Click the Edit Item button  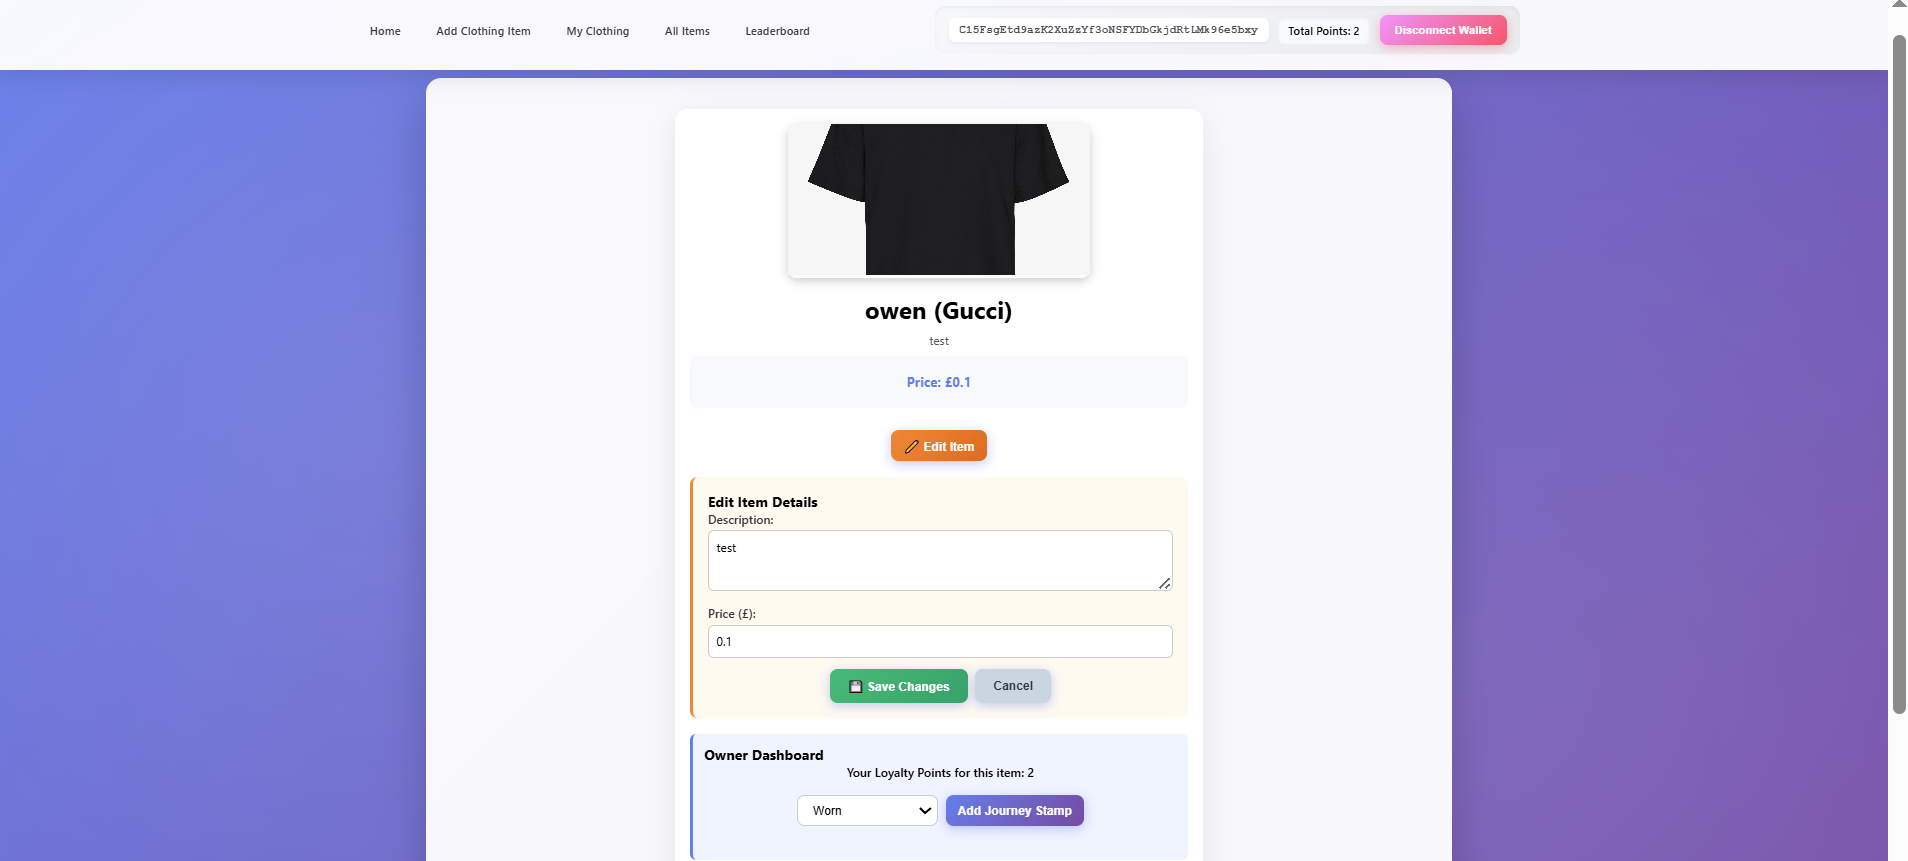pyautogui.click(x=938, y=446)
